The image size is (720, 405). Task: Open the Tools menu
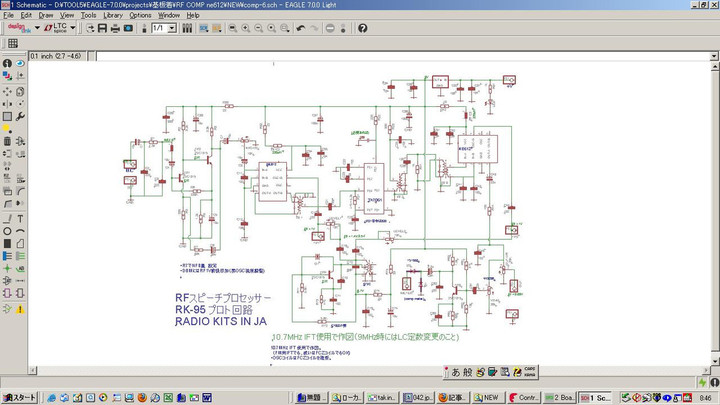[x=89, y=15]
